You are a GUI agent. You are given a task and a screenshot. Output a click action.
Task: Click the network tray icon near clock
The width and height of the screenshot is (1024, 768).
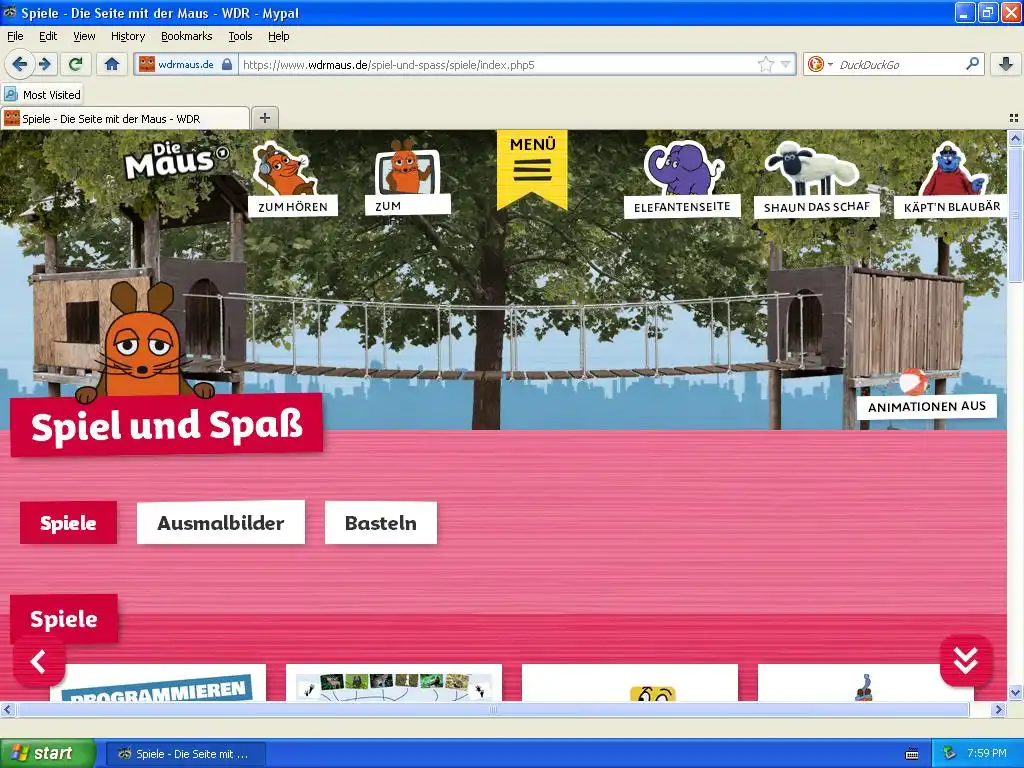[950, 754]
